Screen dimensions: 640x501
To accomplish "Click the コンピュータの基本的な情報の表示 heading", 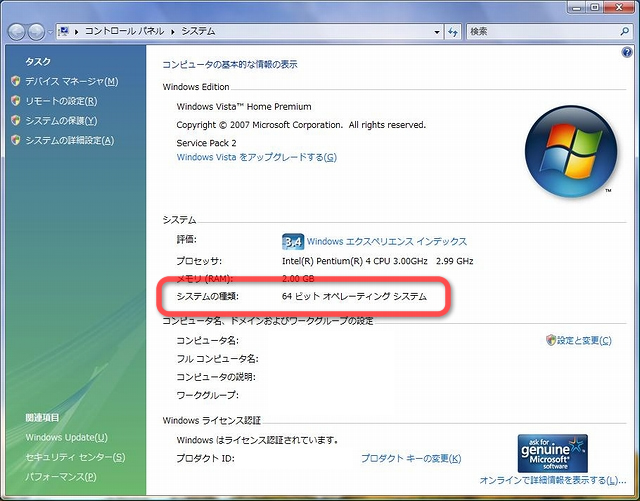I will (230, 64).
